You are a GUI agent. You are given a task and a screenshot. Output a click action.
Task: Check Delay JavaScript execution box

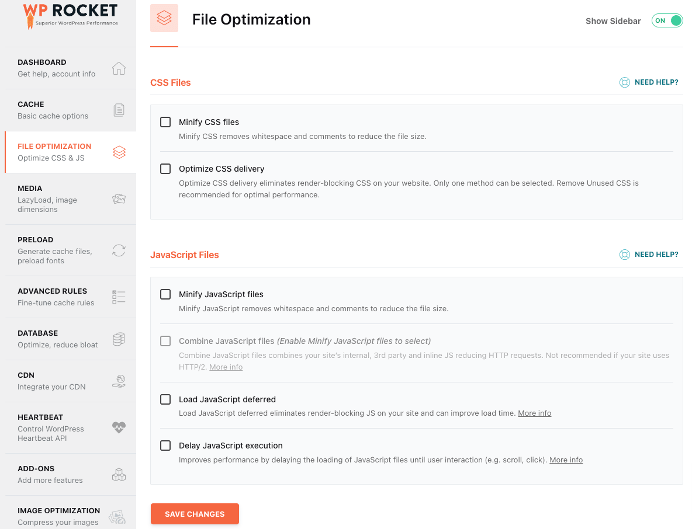[x=166, y=446]
